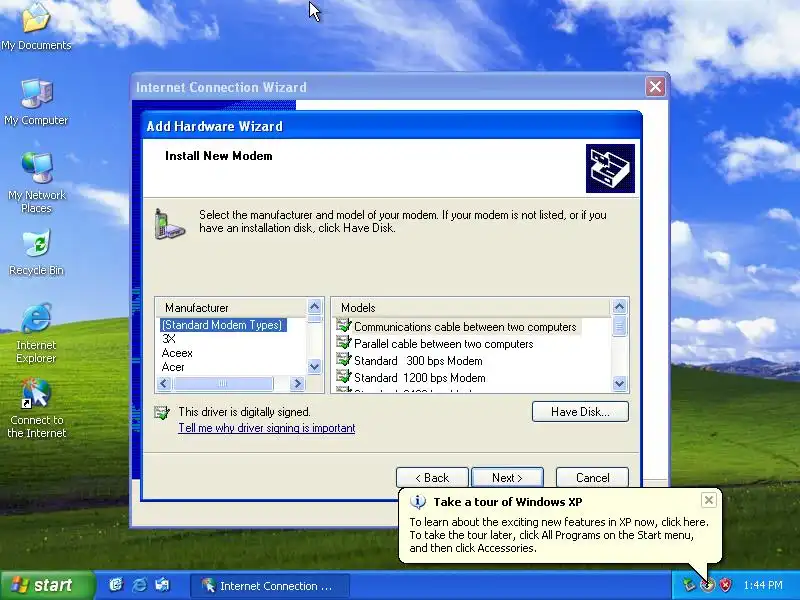800x600 pixels.
Task: Click Standard 300 bps signed-driver icon
Action: click(x=343, y=360)
